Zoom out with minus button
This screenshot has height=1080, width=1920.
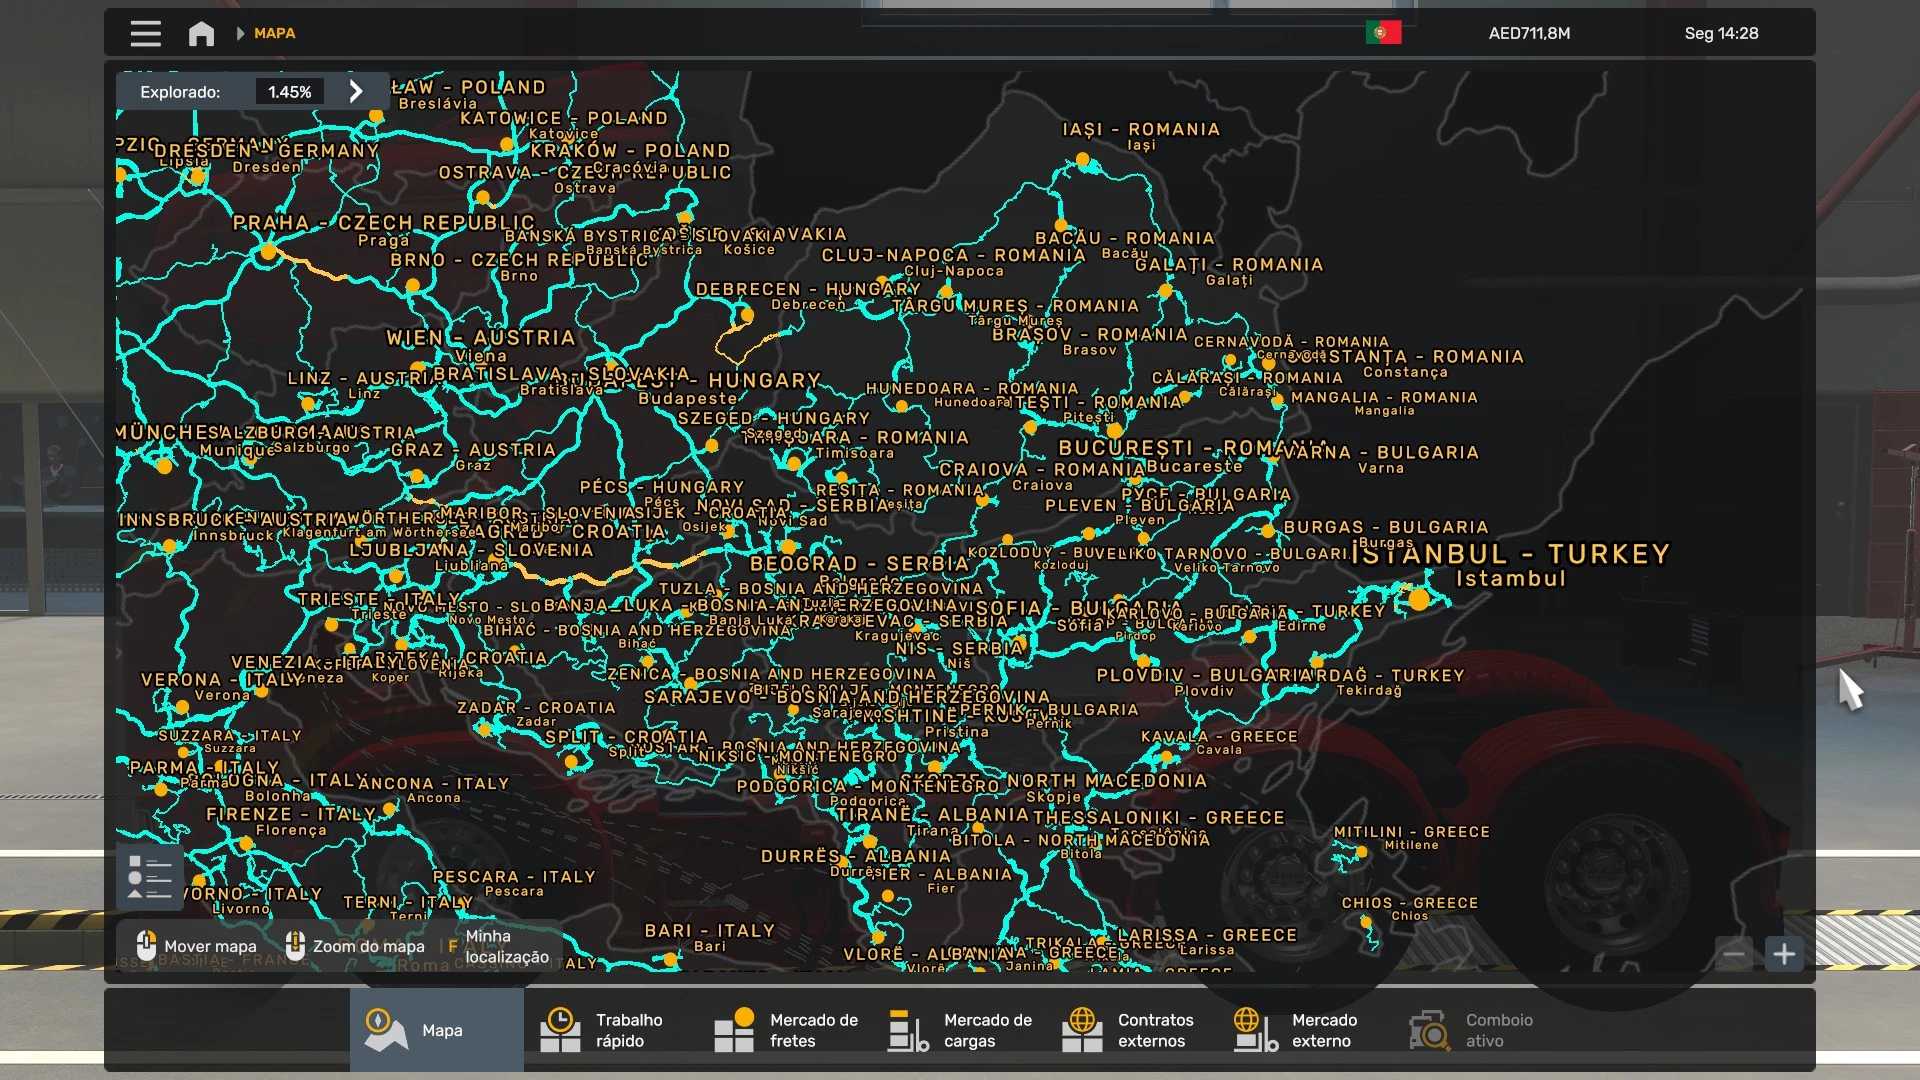pos(1734,954)
